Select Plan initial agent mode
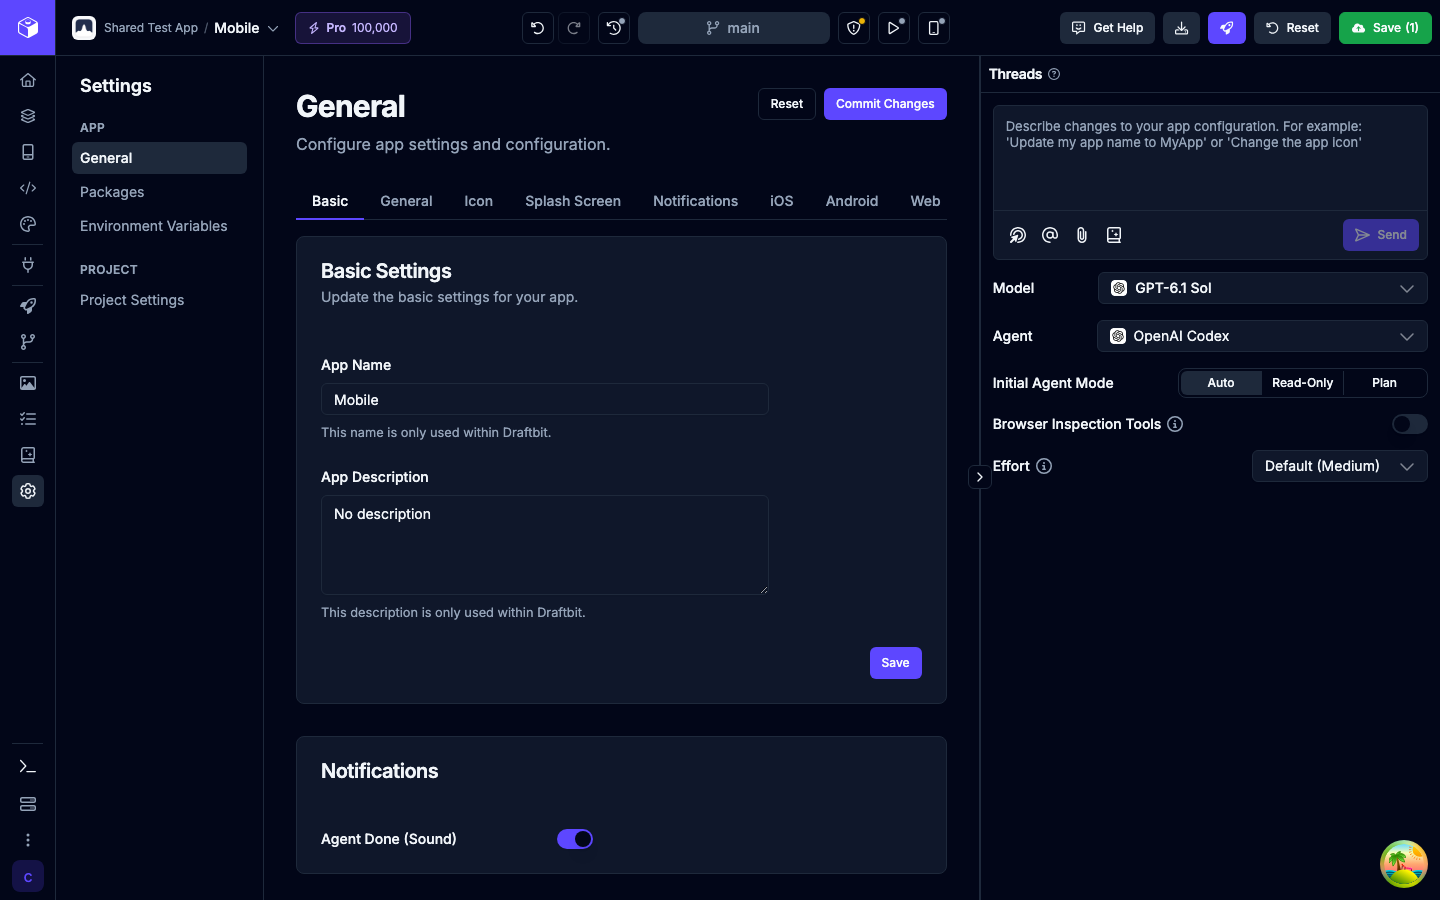Viewport: 1440px width, 900px height. [x=1385, y=383]
